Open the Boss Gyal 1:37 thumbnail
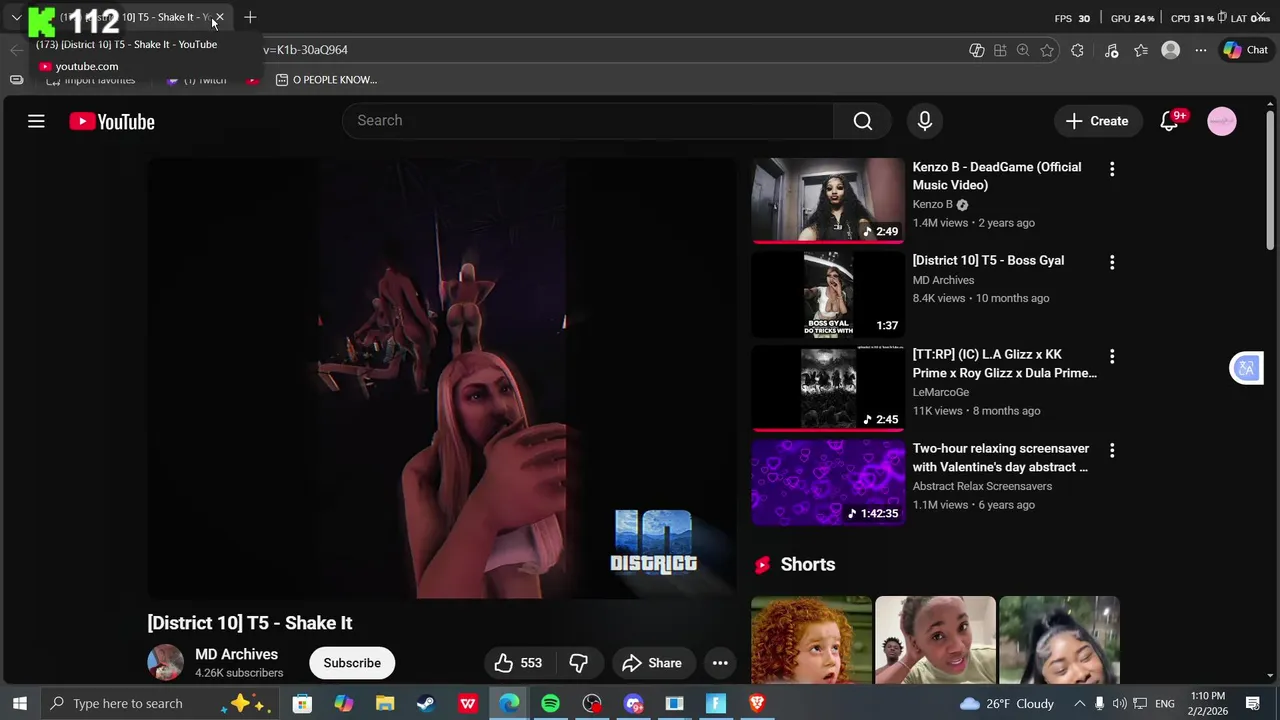1280x720 pixels. (x=828, y=295)
